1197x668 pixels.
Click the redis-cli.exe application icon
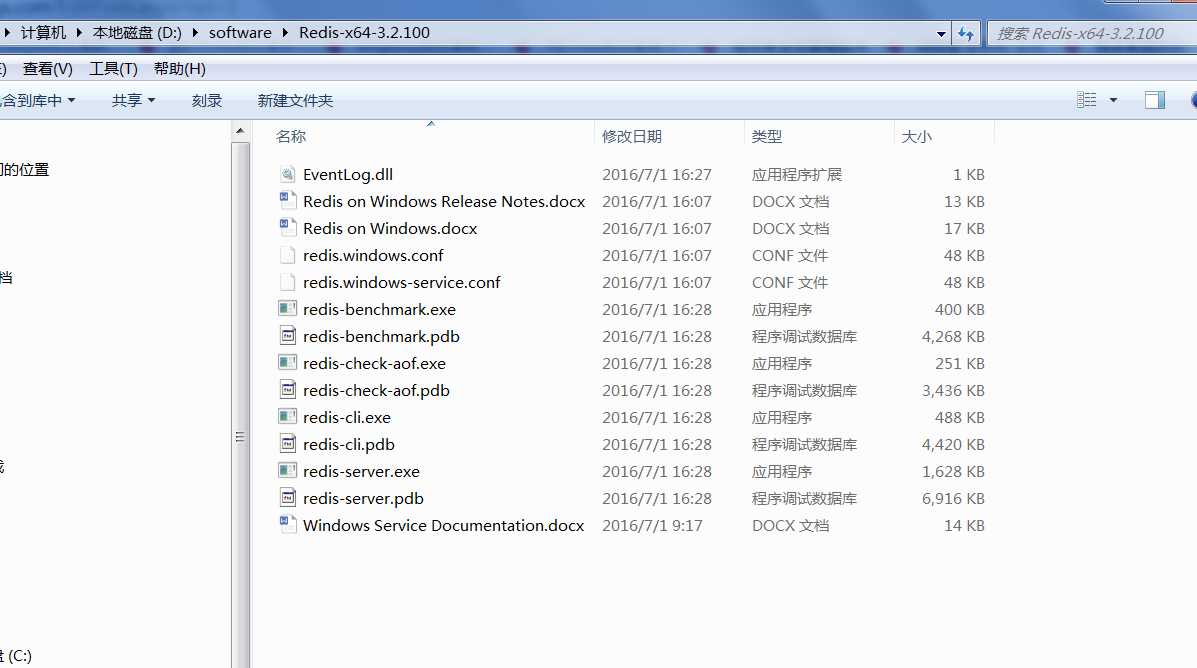(287, 417)
